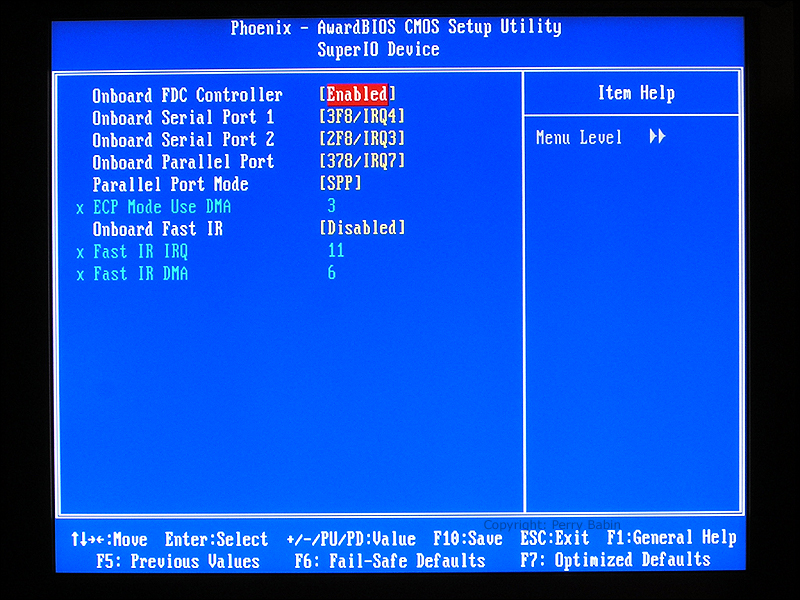Click the F5: Previous Values hint
The width and height of the screenshot is (800, 600).
click(178, 562)
